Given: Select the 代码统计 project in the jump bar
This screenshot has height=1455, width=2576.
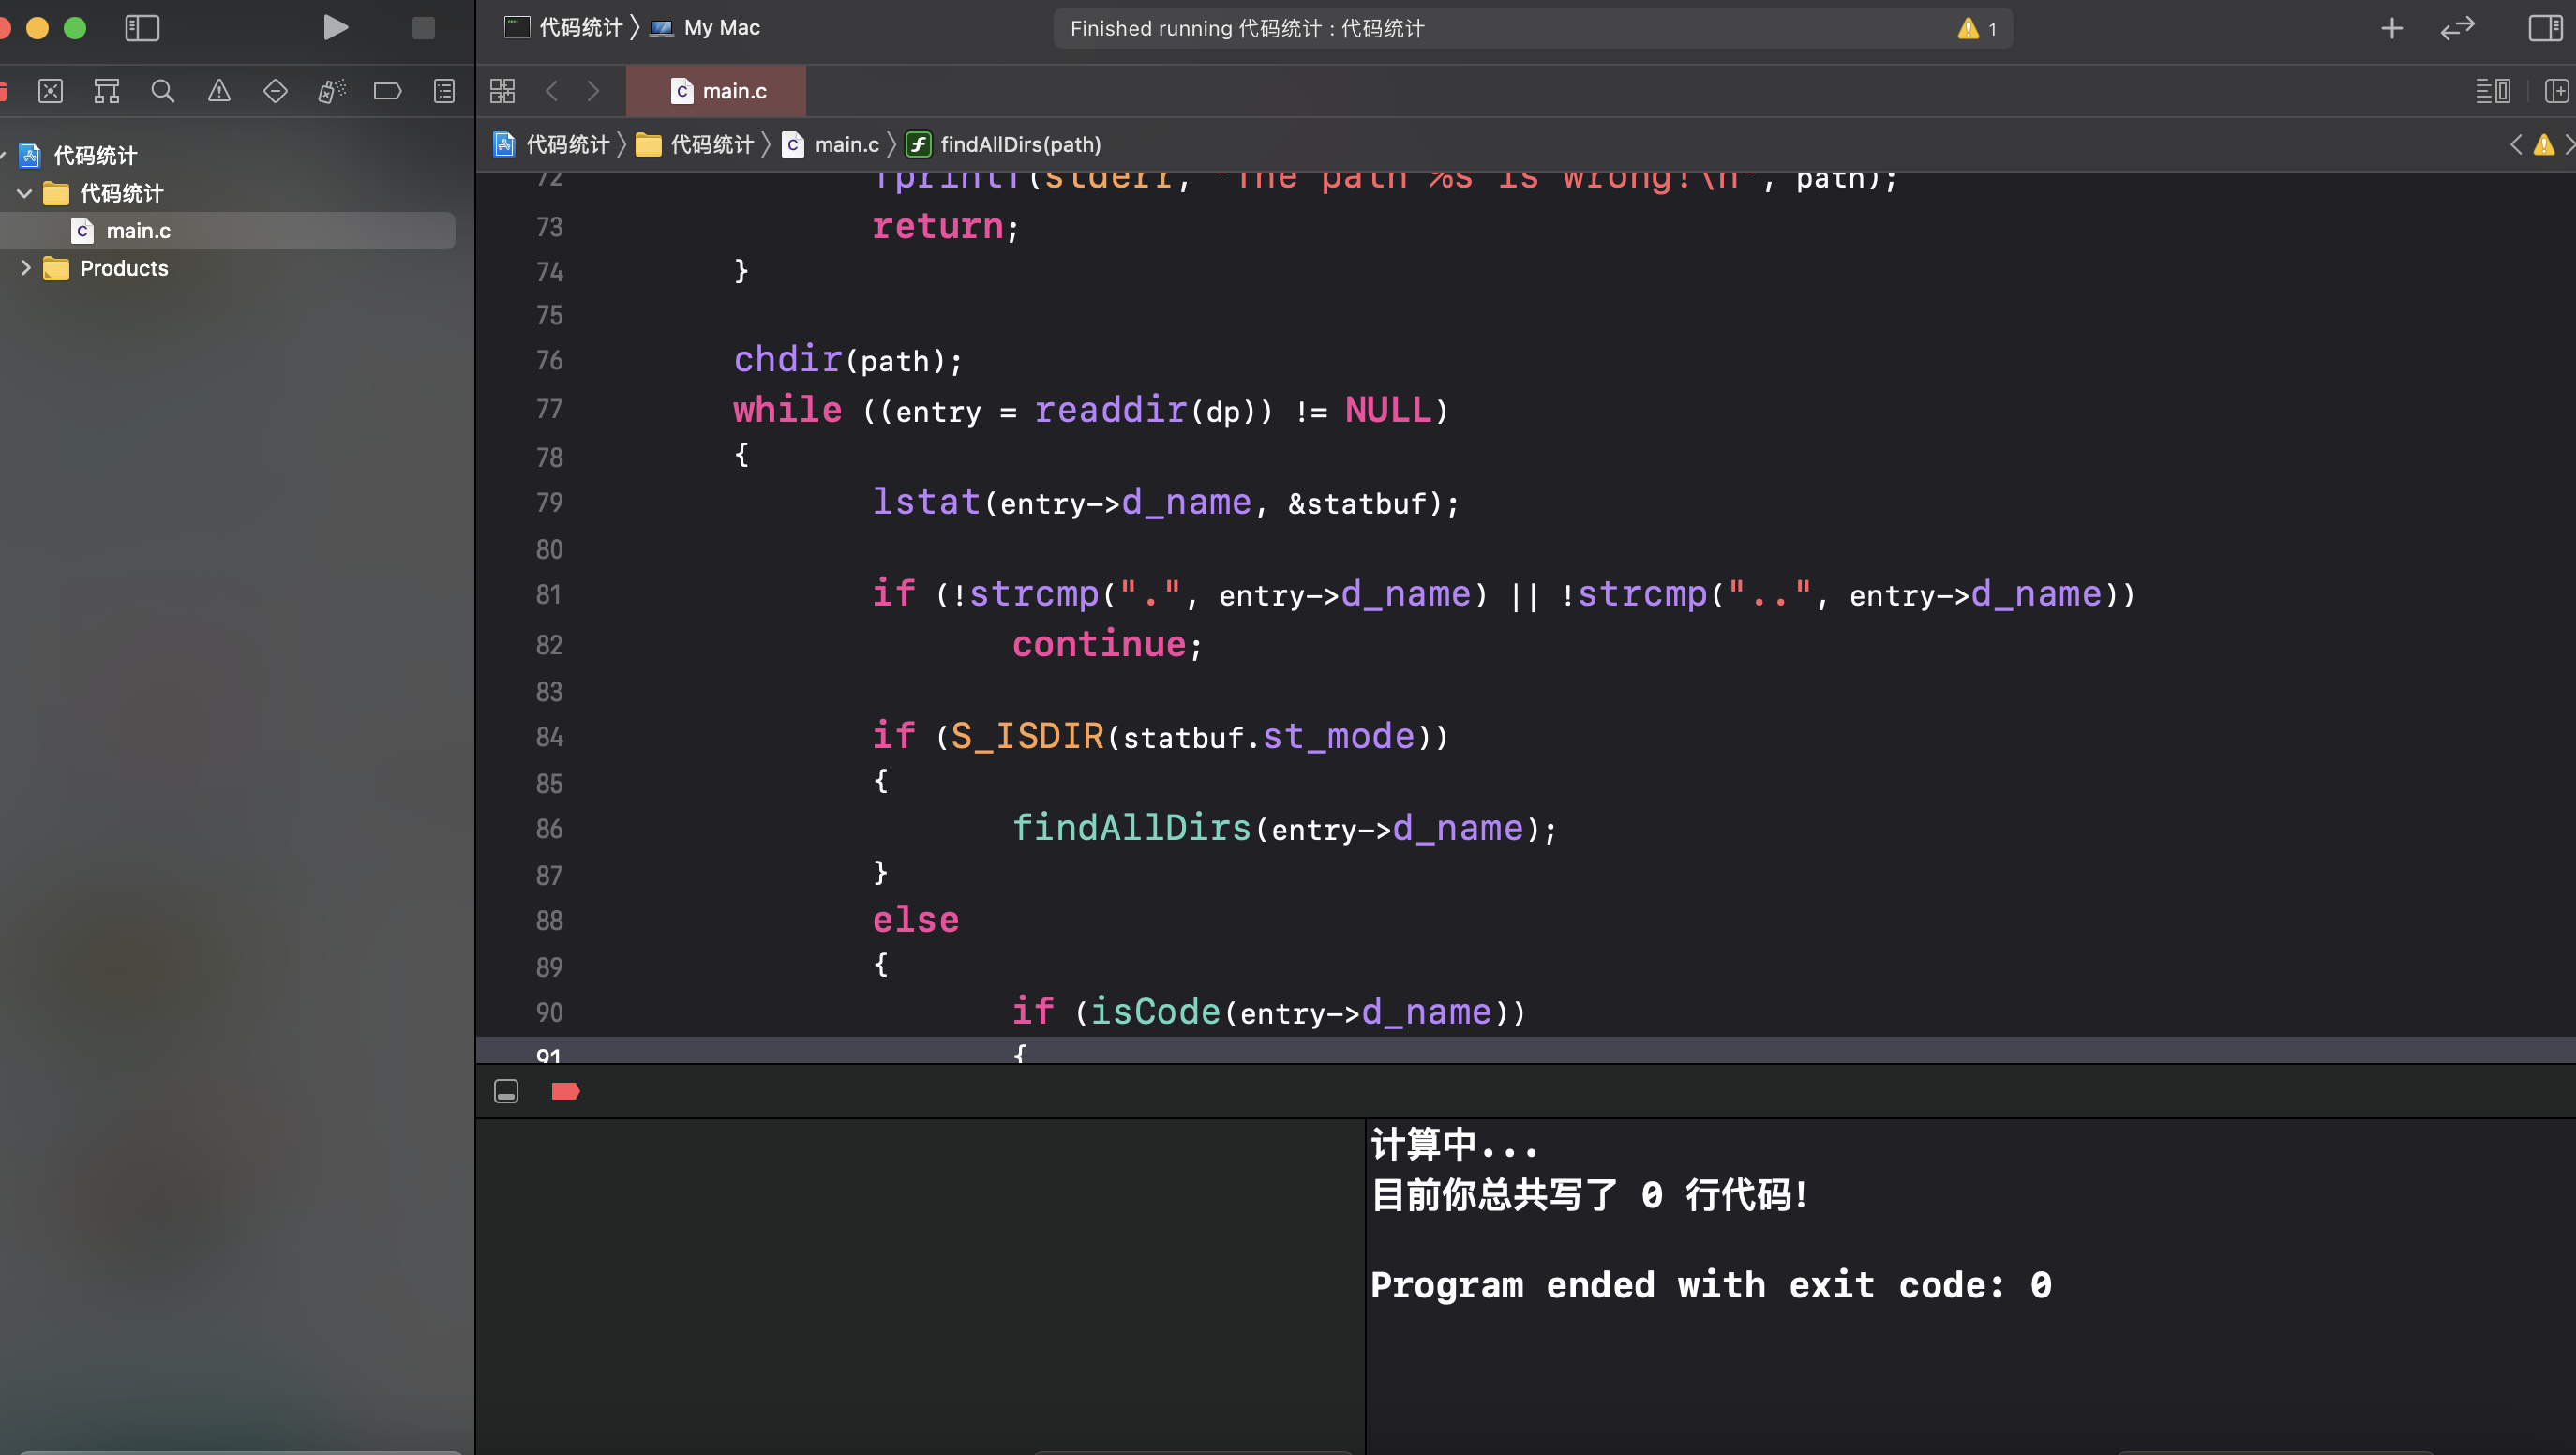Looking at the screenshot, I should point(552,144).
